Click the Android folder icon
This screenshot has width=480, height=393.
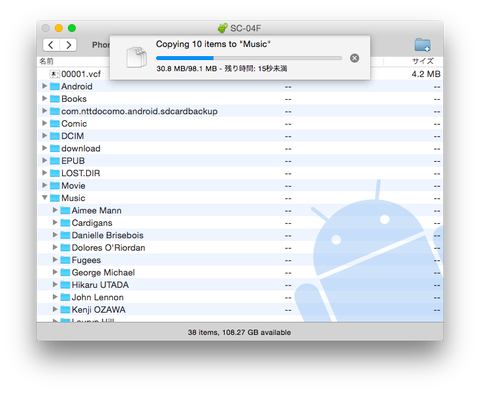tap(55, 86)
